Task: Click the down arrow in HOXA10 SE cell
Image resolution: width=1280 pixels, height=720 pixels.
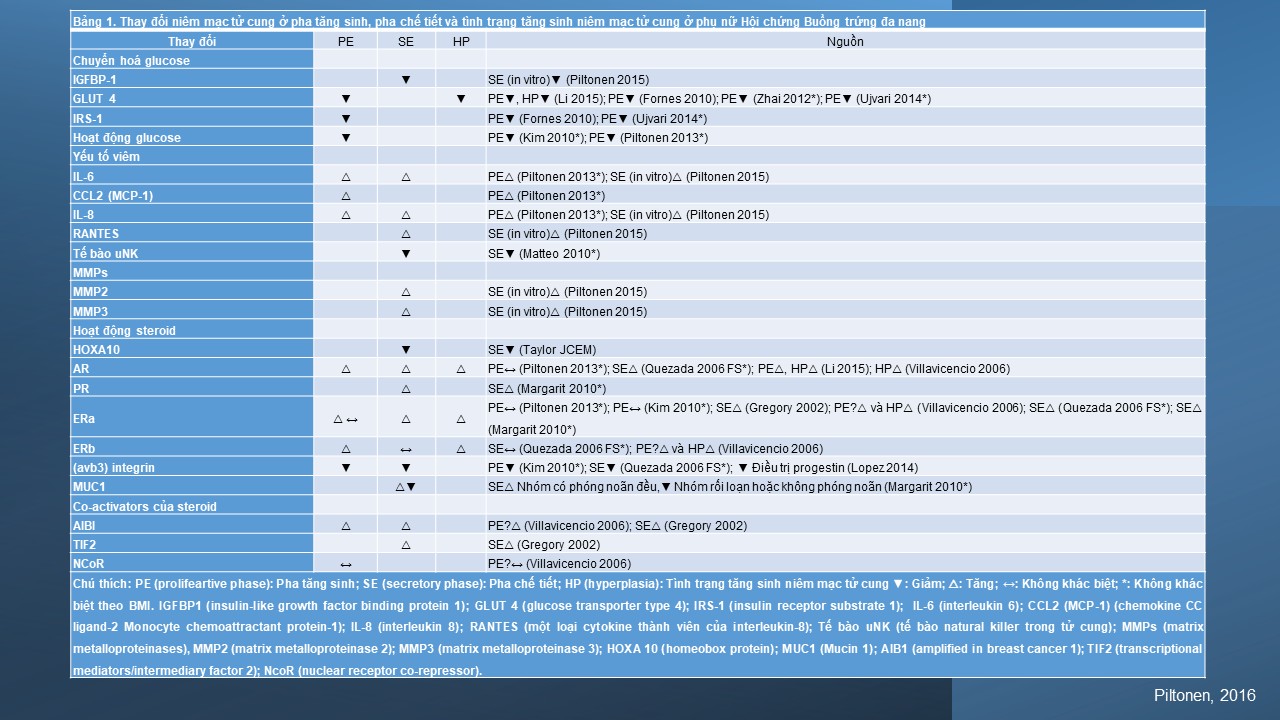Action: (x=406, y=350)
